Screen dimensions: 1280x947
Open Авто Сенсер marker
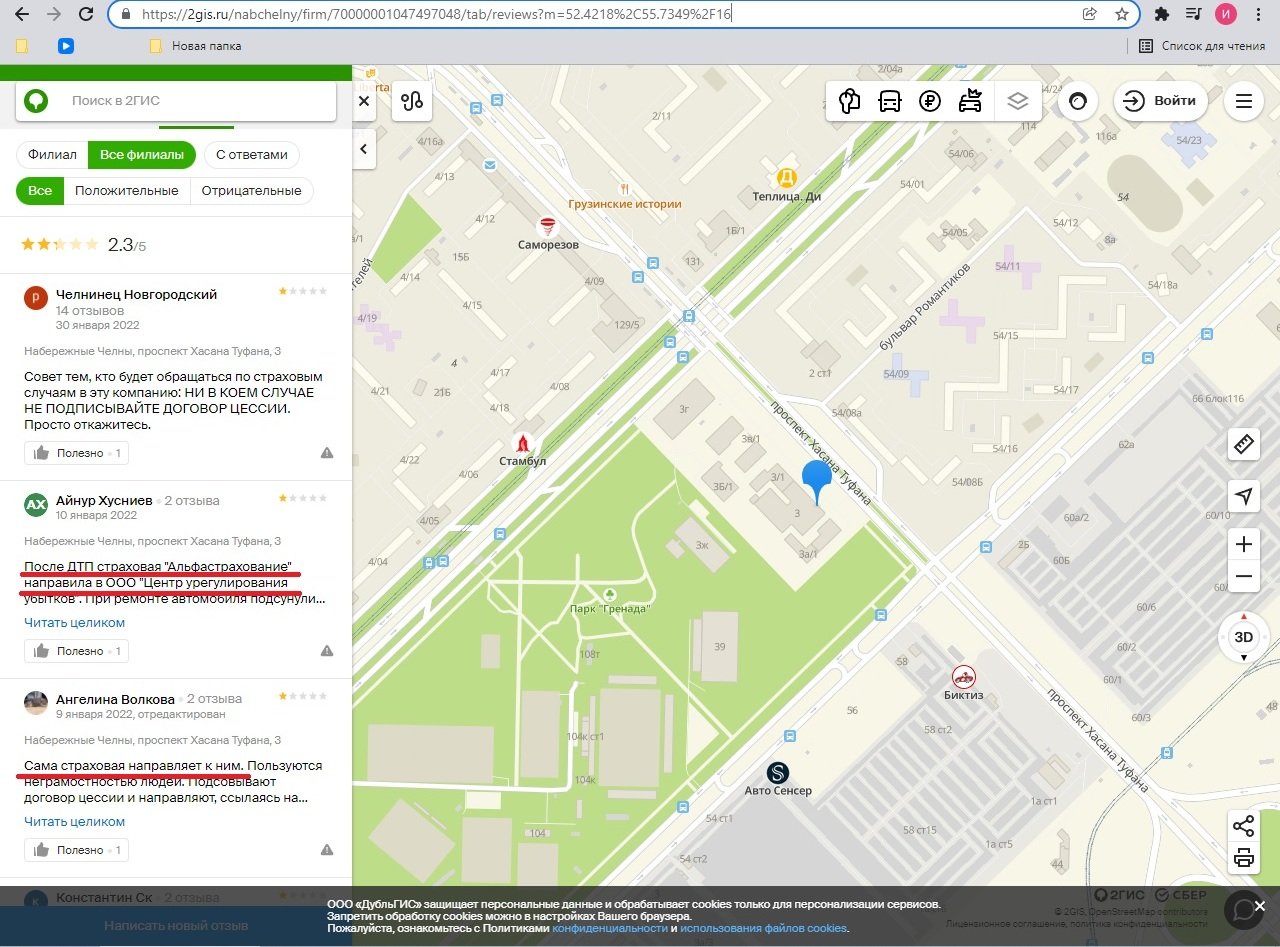(778, 772)
